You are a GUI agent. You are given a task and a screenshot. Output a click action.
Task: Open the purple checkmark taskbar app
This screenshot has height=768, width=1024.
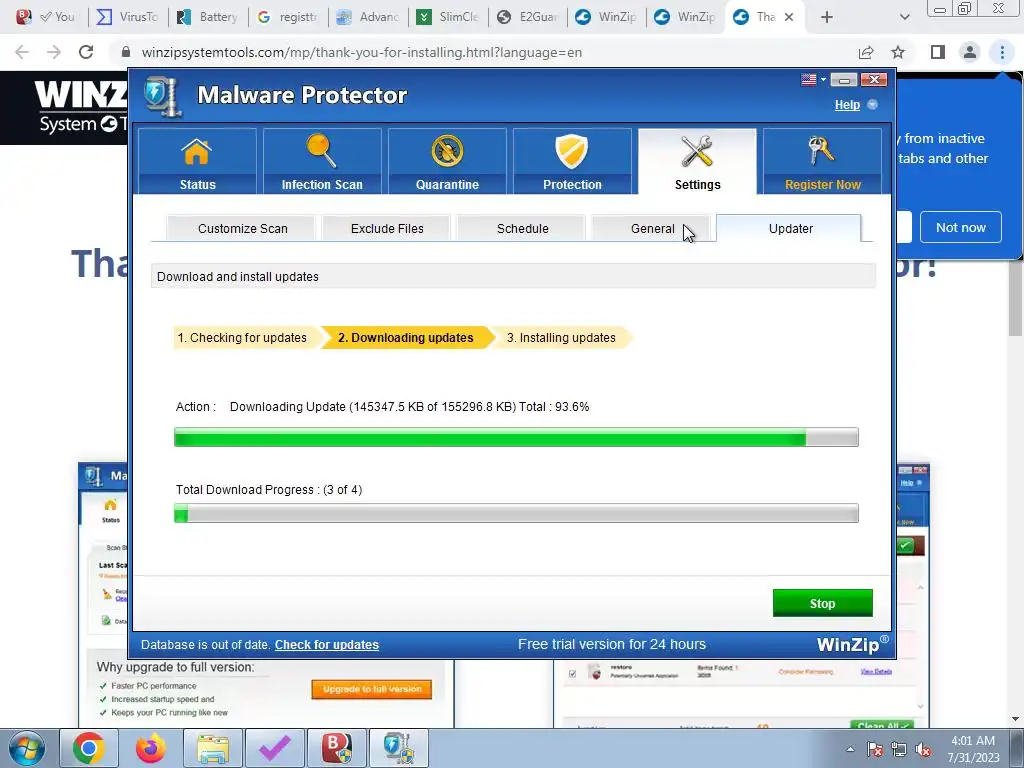coord(275,748)
